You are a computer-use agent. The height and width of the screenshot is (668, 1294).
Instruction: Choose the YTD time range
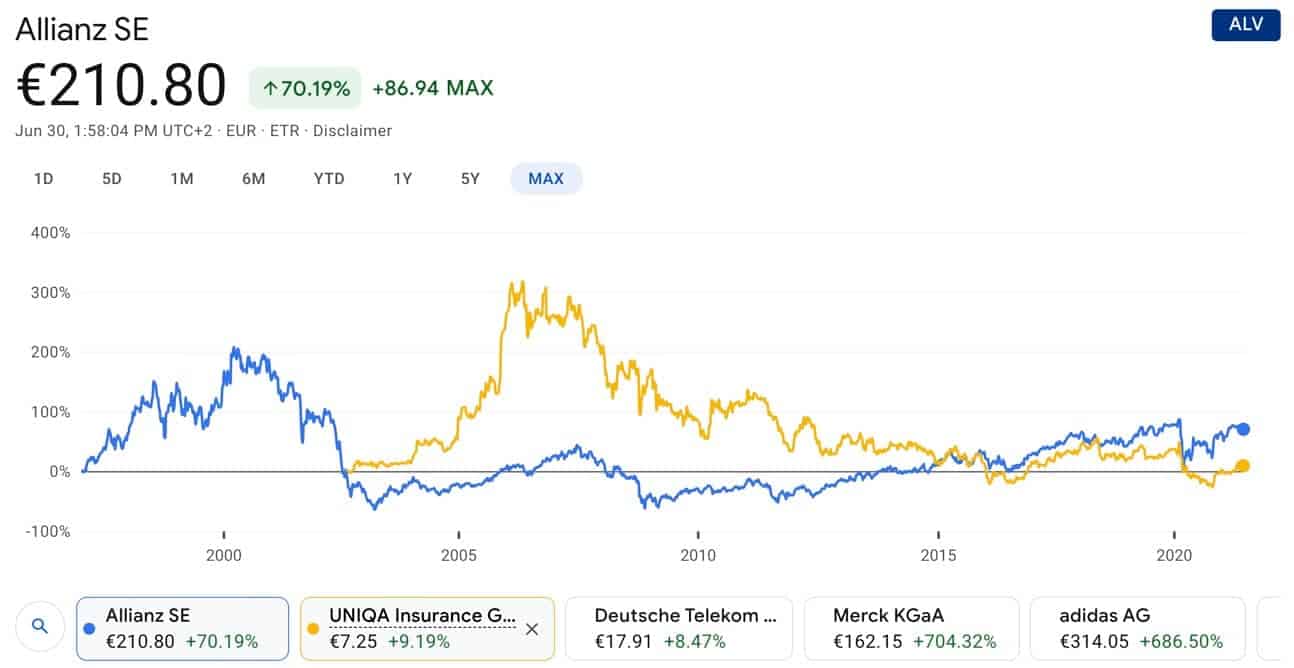click(x=329, y=179)
